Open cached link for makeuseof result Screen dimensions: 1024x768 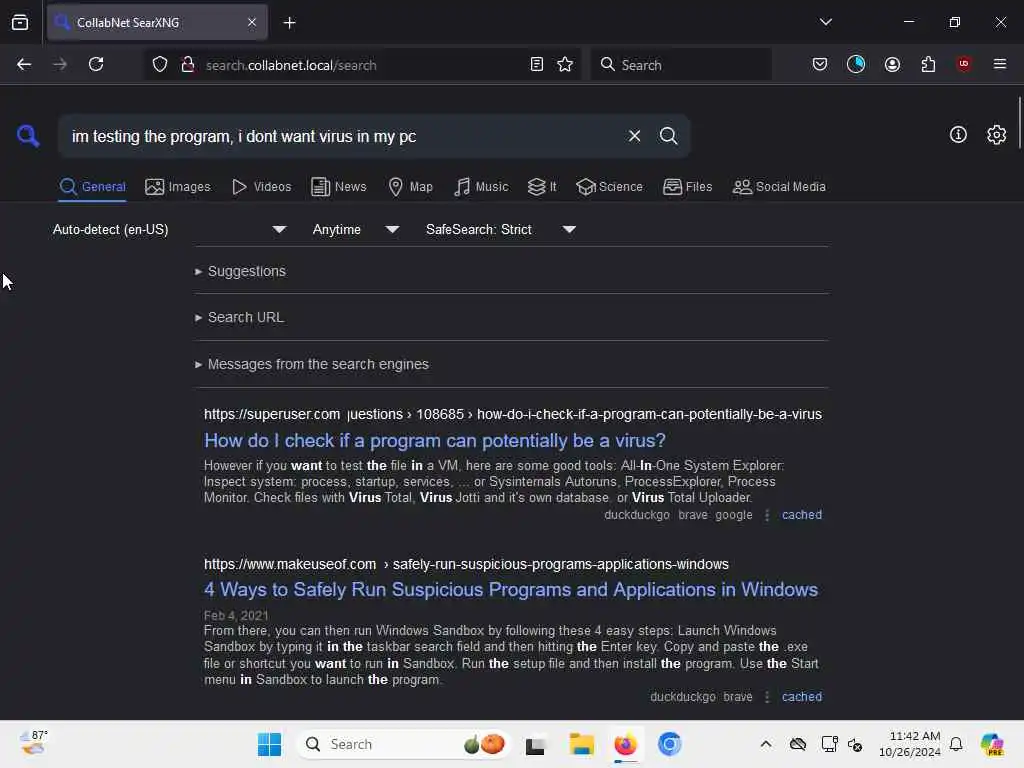point(801,697)
